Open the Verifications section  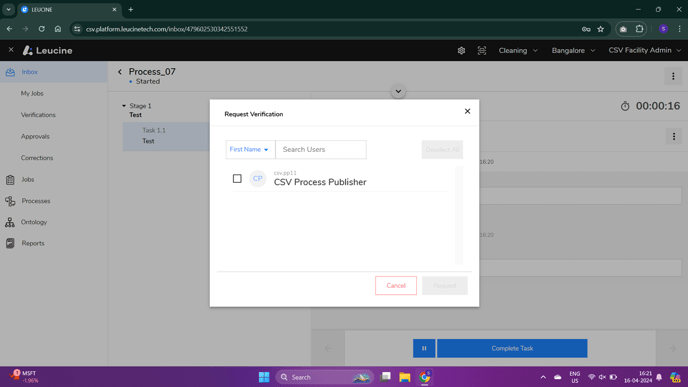click(38, 115)
